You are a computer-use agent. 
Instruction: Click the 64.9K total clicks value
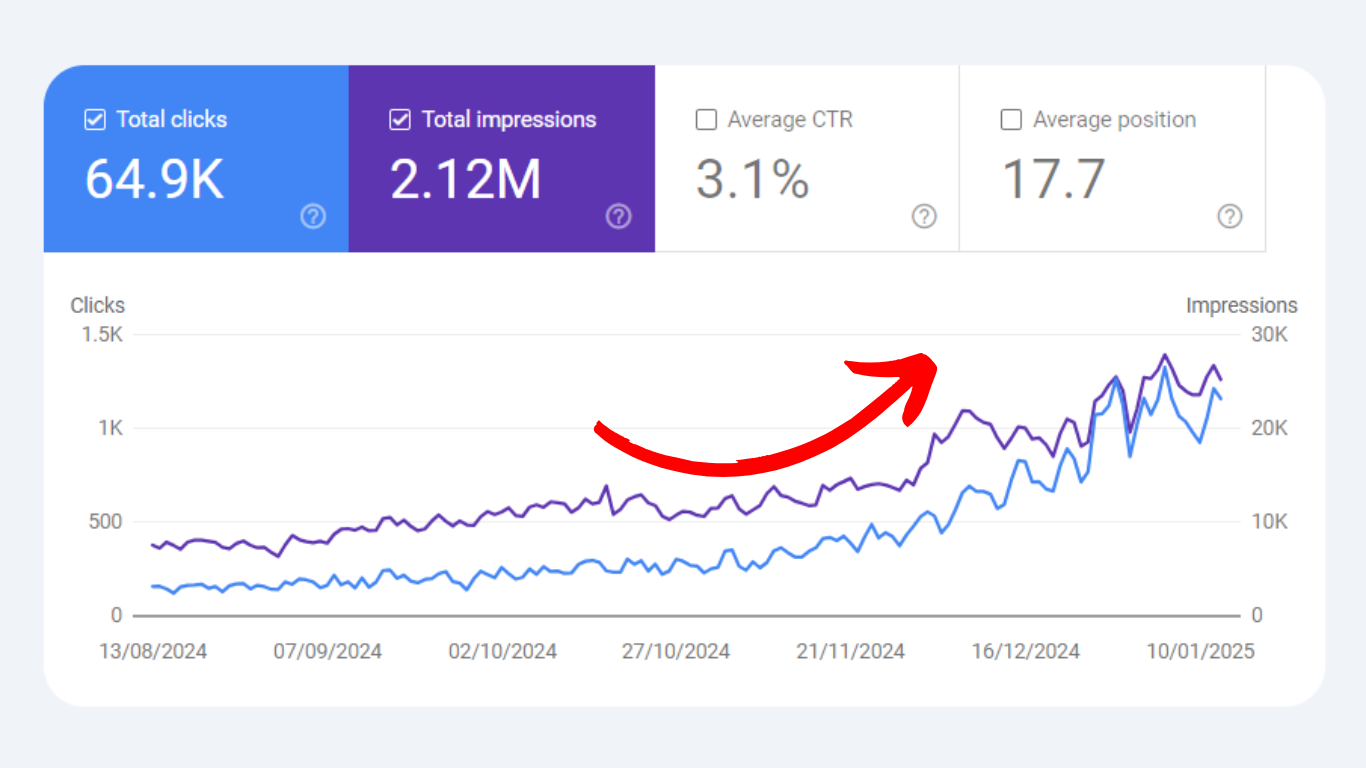pos(154,180)
